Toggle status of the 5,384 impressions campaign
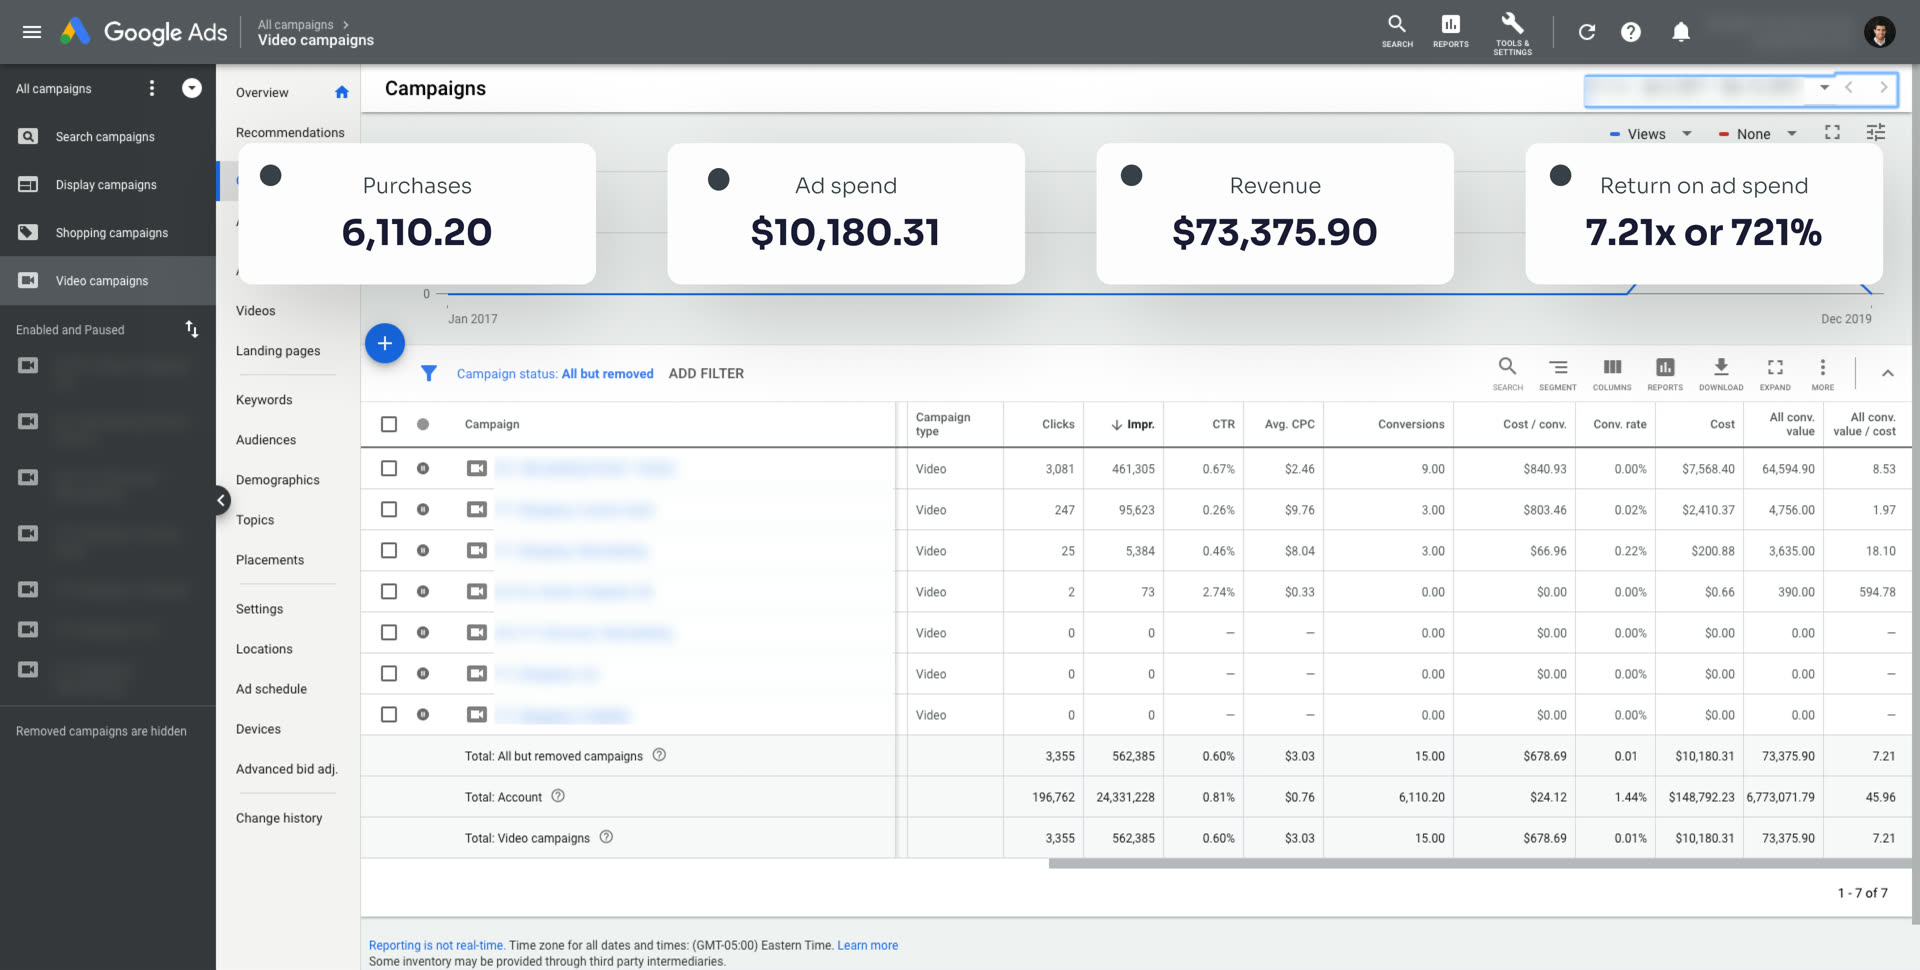1920x970 pixels. [423, 550]
